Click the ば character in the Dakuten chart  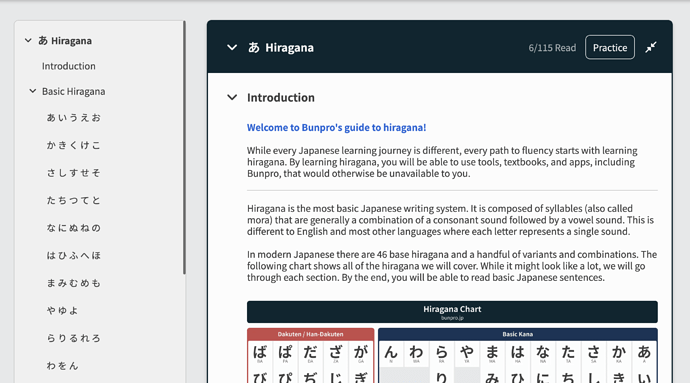coord(260,352)
